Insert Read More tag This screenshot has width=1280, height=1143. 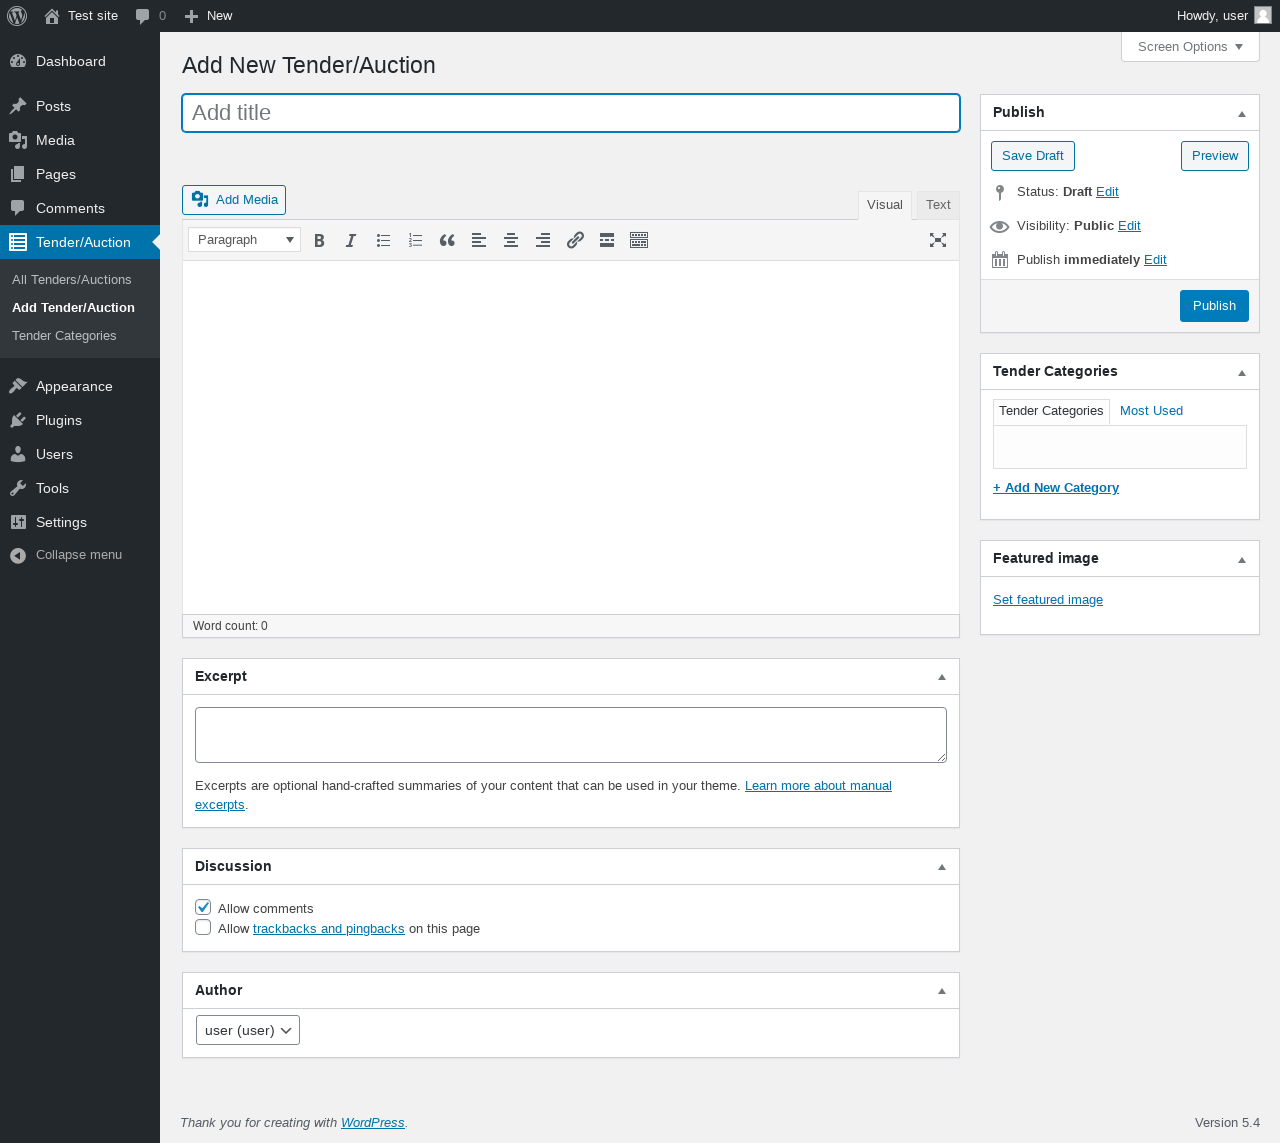[x=607, y=240]
